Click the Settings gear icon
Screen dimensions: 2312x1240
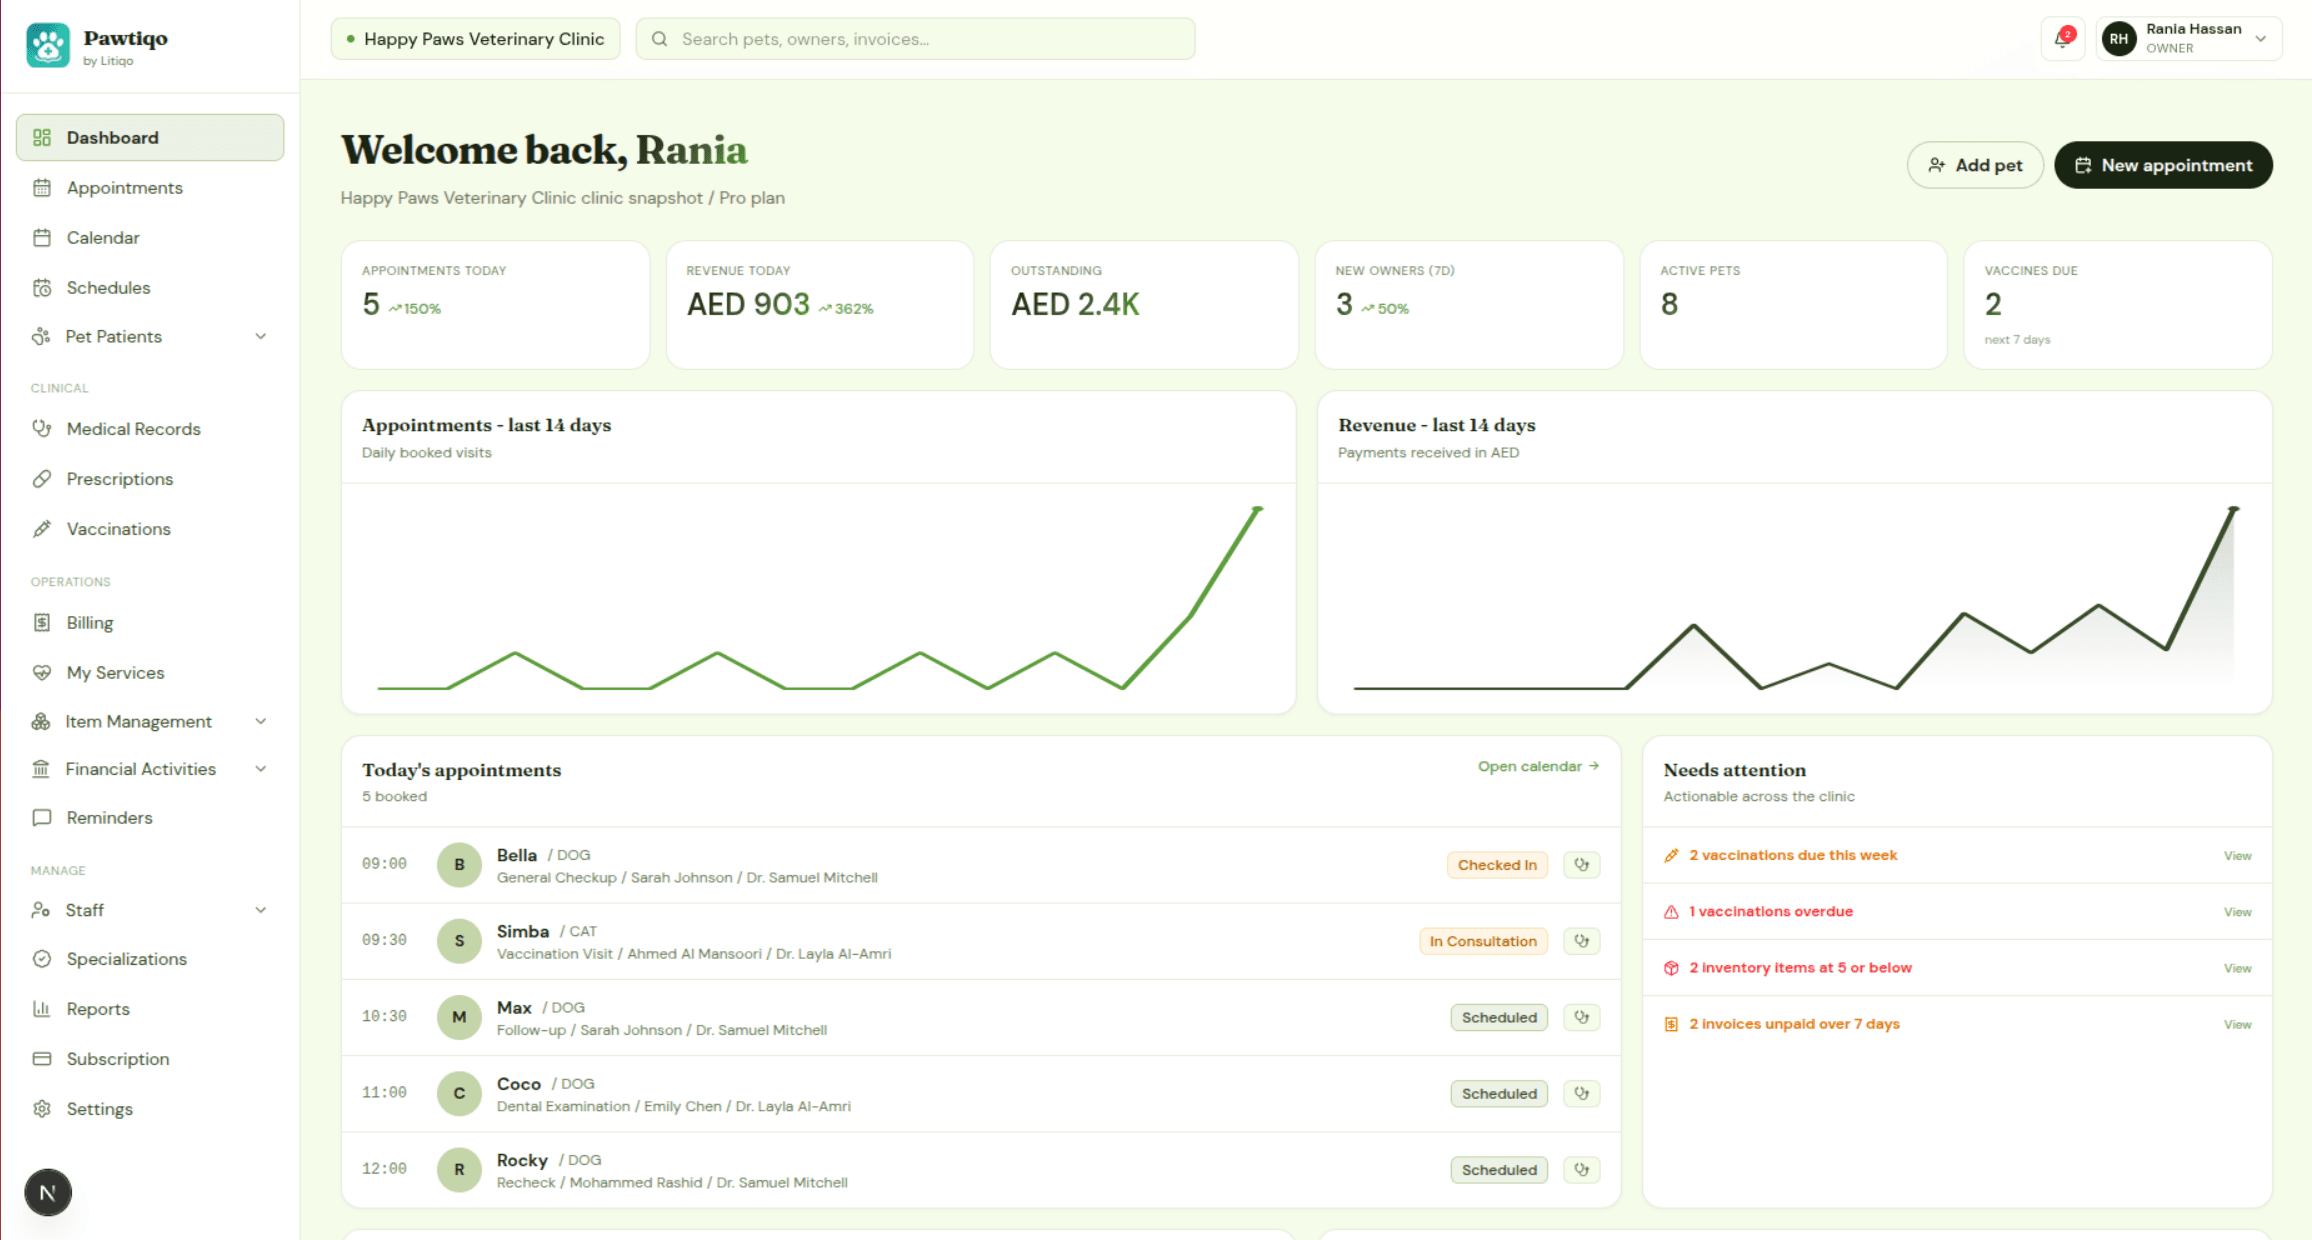pyautogui.click(x=42, y=1108)
